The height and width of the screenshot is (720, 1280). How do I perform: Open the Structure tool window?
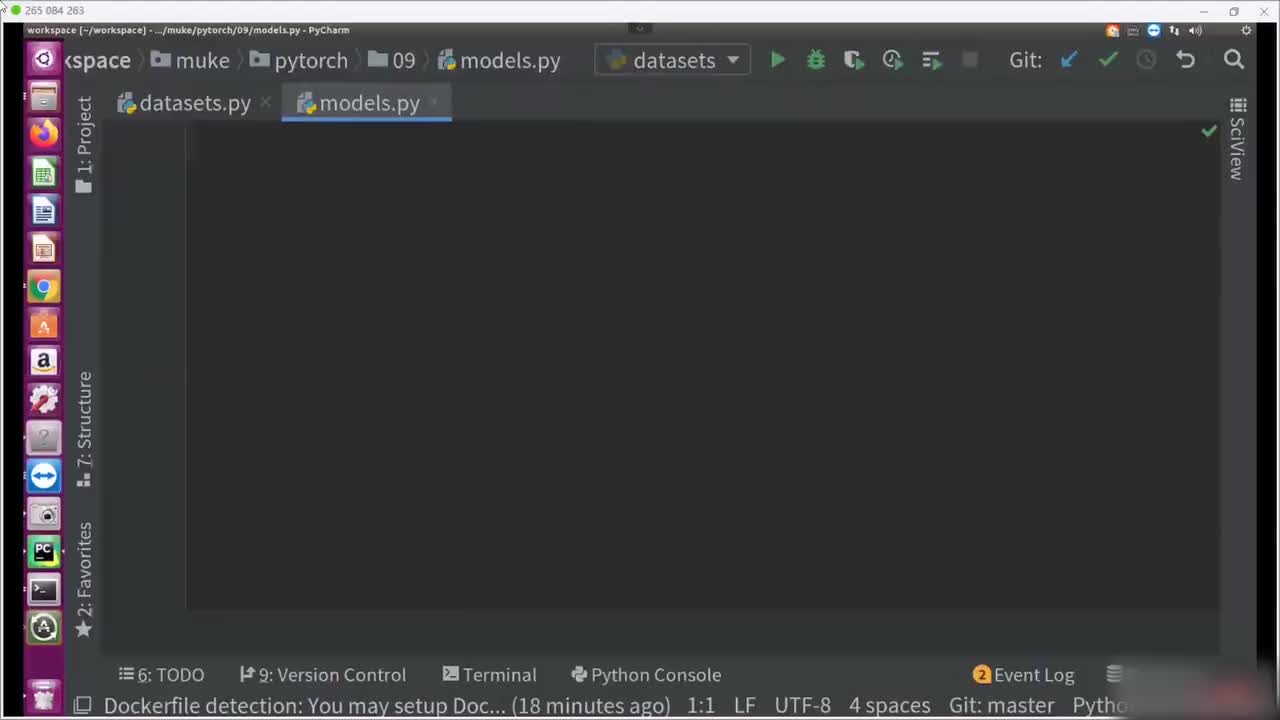84,429
